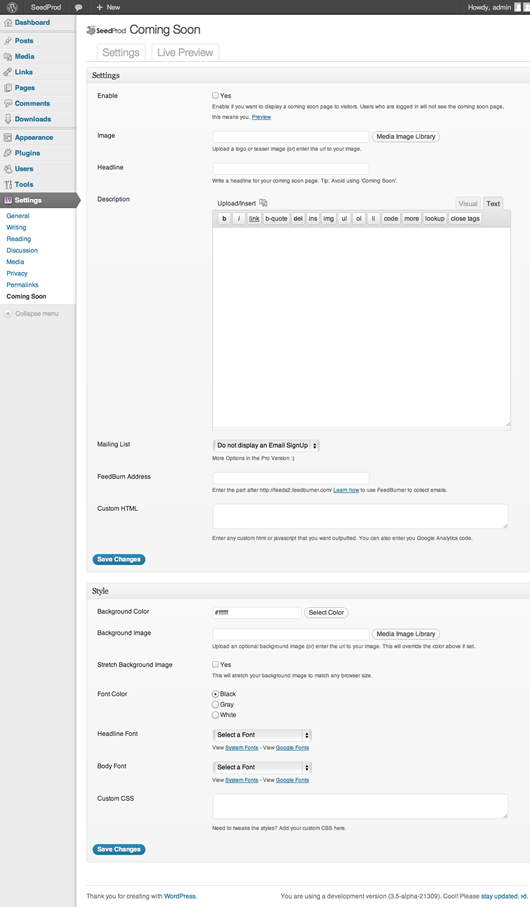The height and width of the screenshot is (907, 530).
Task: Open the comments bubble icon in admin bar
Action: point(79,8)
